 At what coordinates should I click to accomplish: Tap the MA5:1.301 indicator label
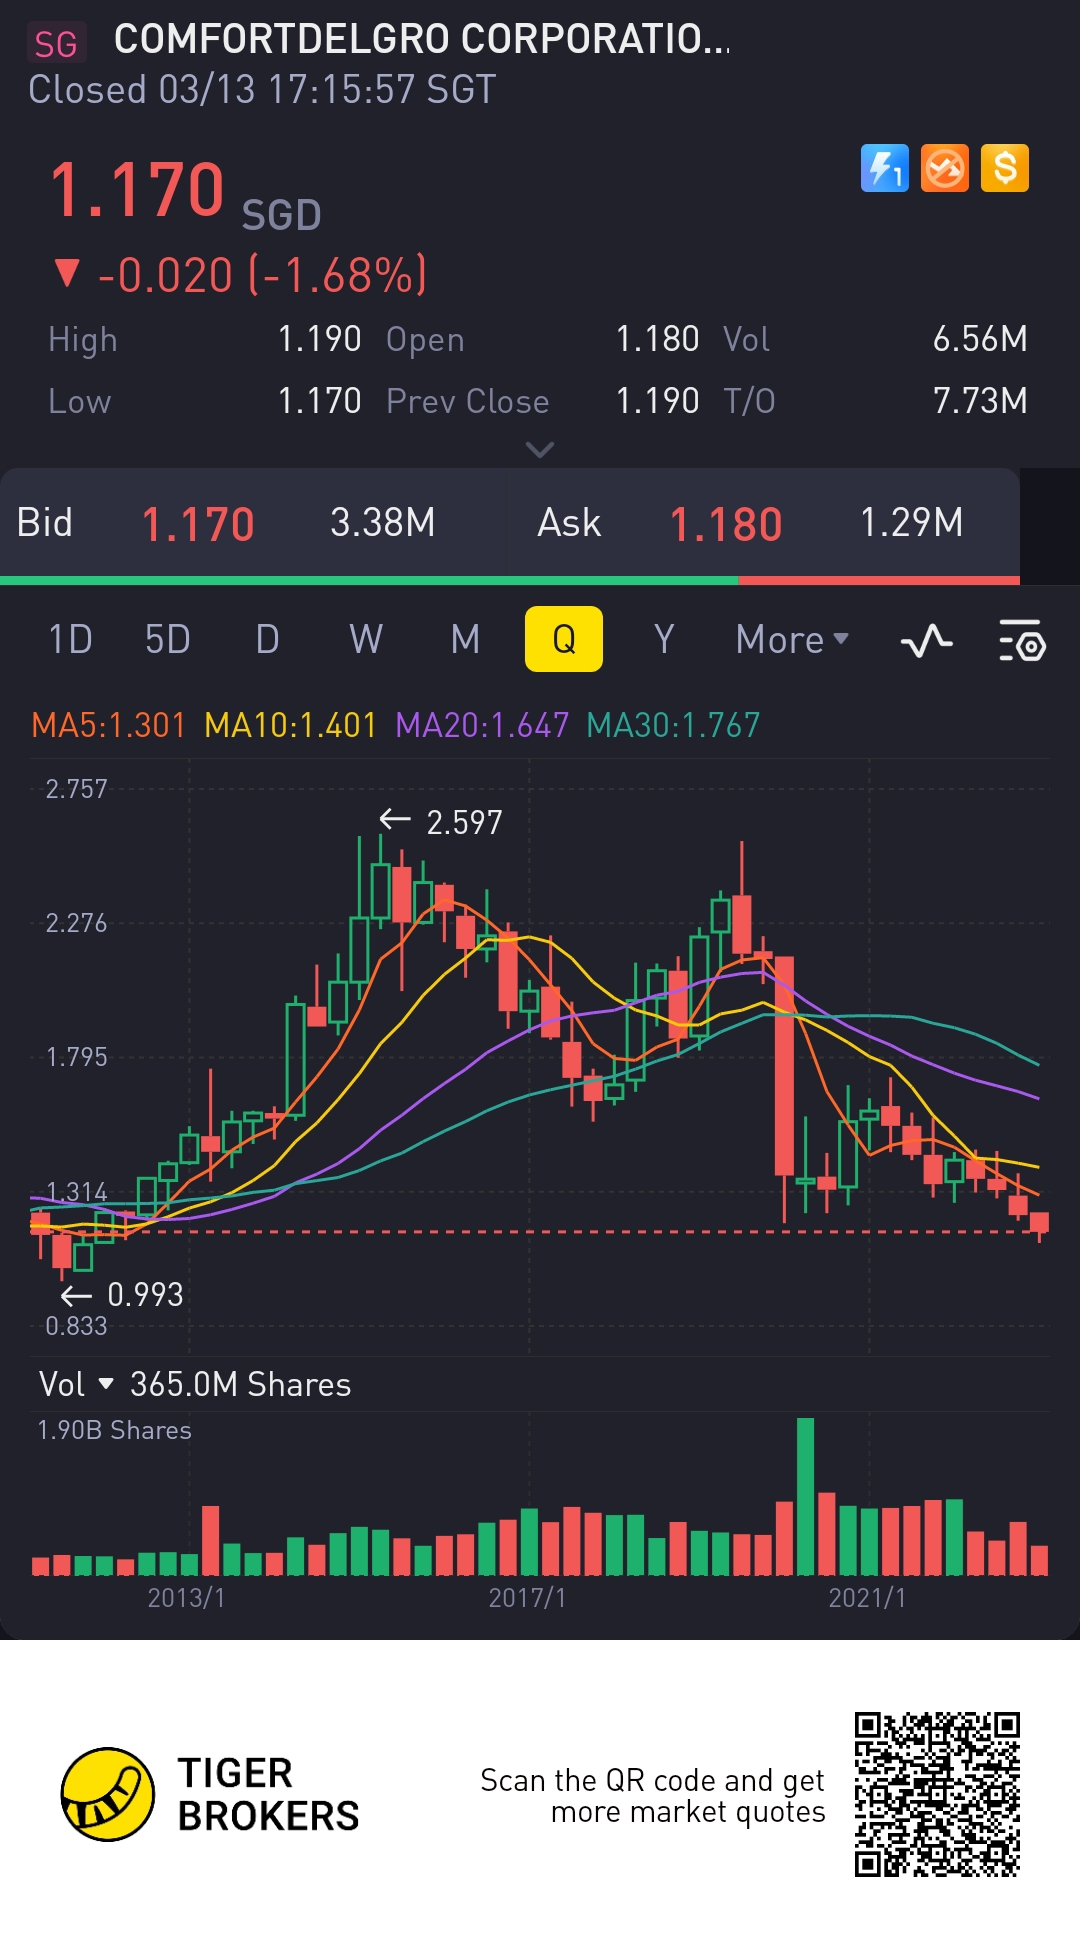[109, 725]
